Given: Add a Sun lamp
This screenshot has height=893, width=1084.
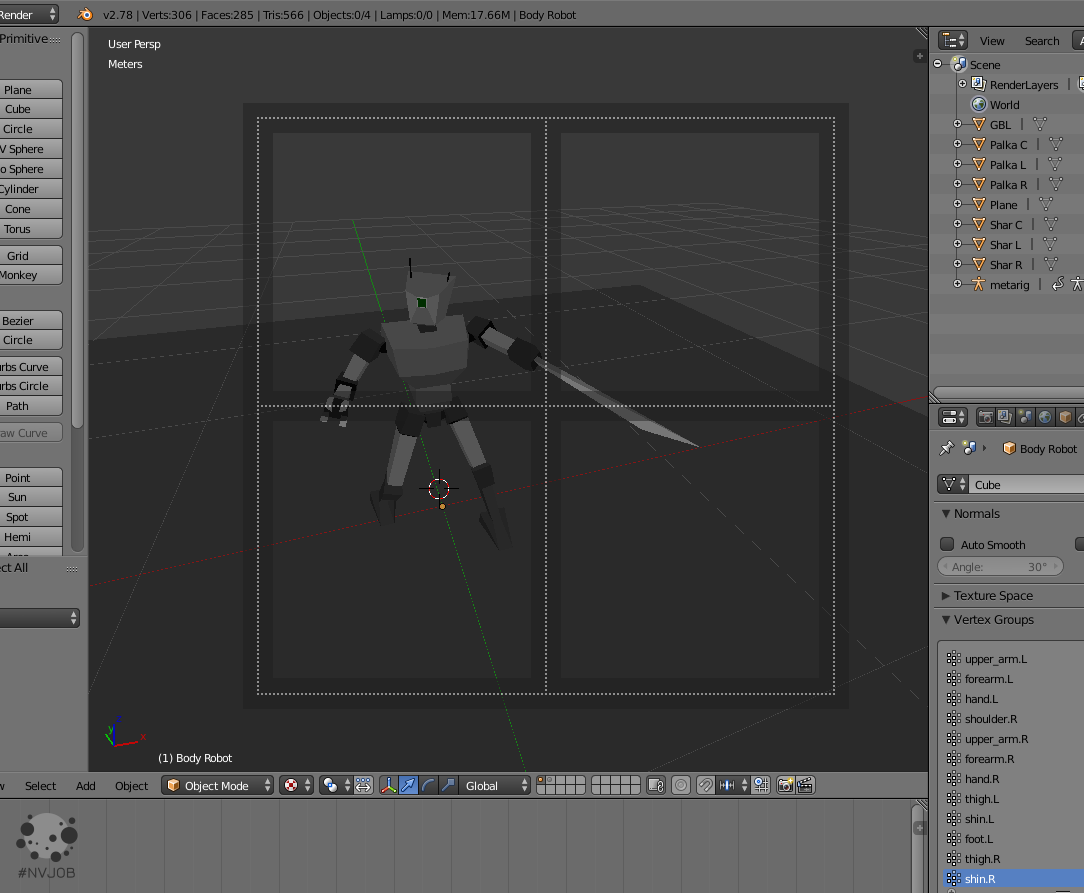Looking at the screenshot, I should click(31, 497).
